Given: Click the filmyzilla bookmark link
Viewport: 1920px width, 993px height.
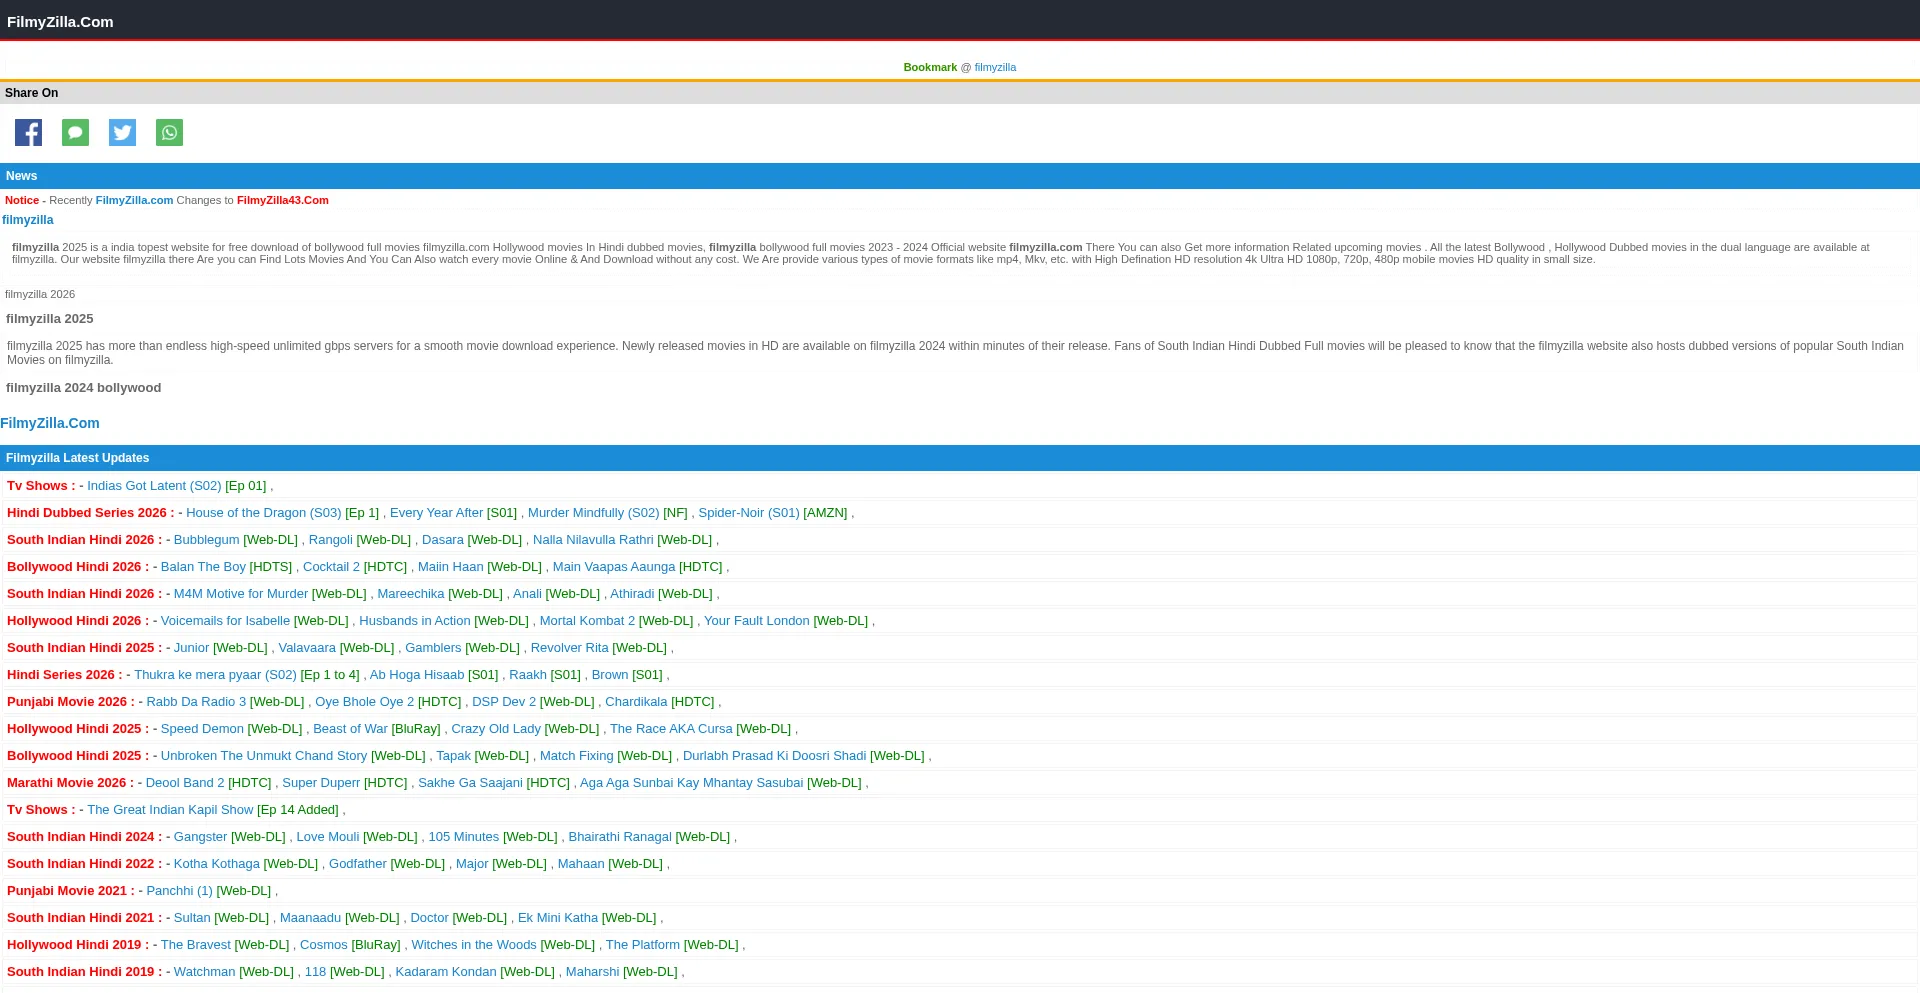Looking at the screenshot, I should [995, 67].
